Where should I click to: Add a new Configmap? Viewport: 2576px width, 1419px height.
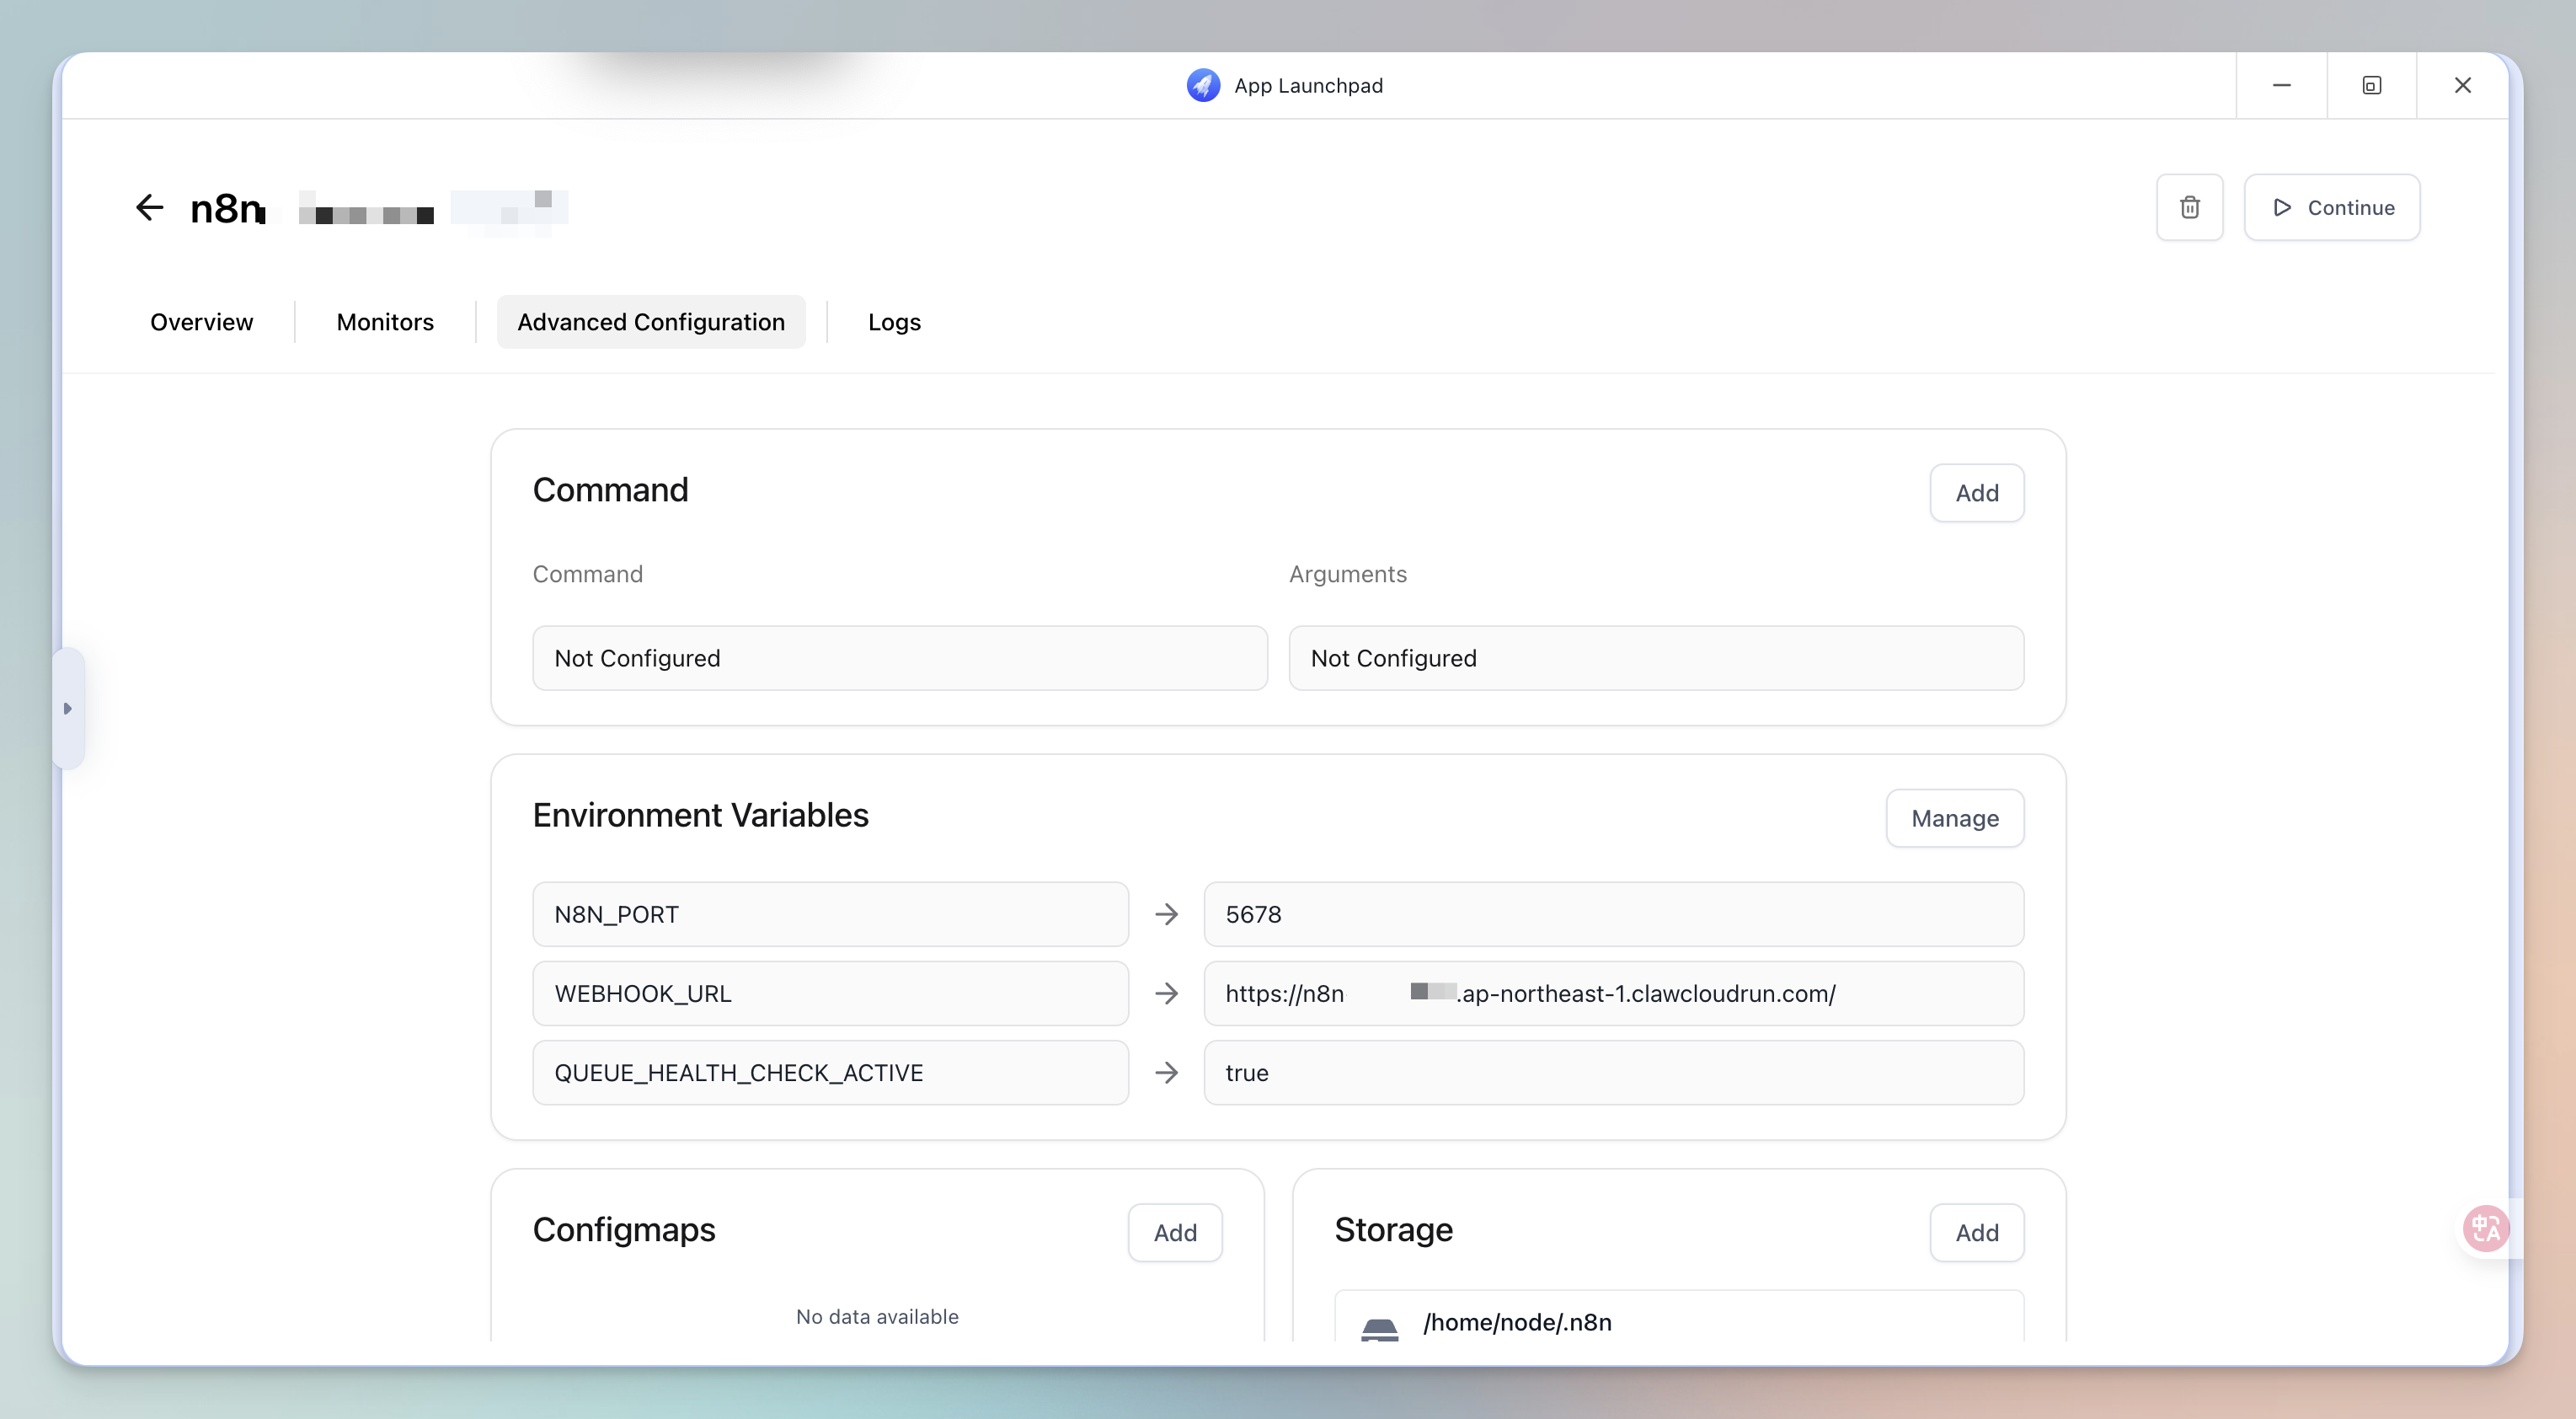click(1175, 1232)
